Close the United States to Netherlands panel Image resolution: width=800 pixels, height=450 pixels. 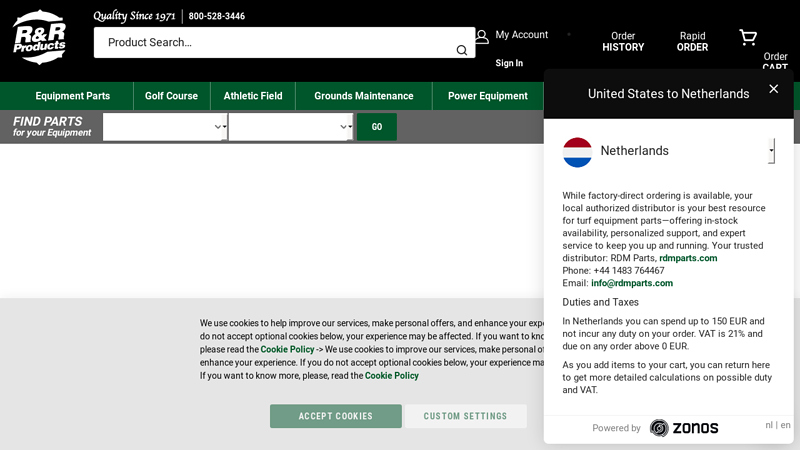[x=773, y=89]
